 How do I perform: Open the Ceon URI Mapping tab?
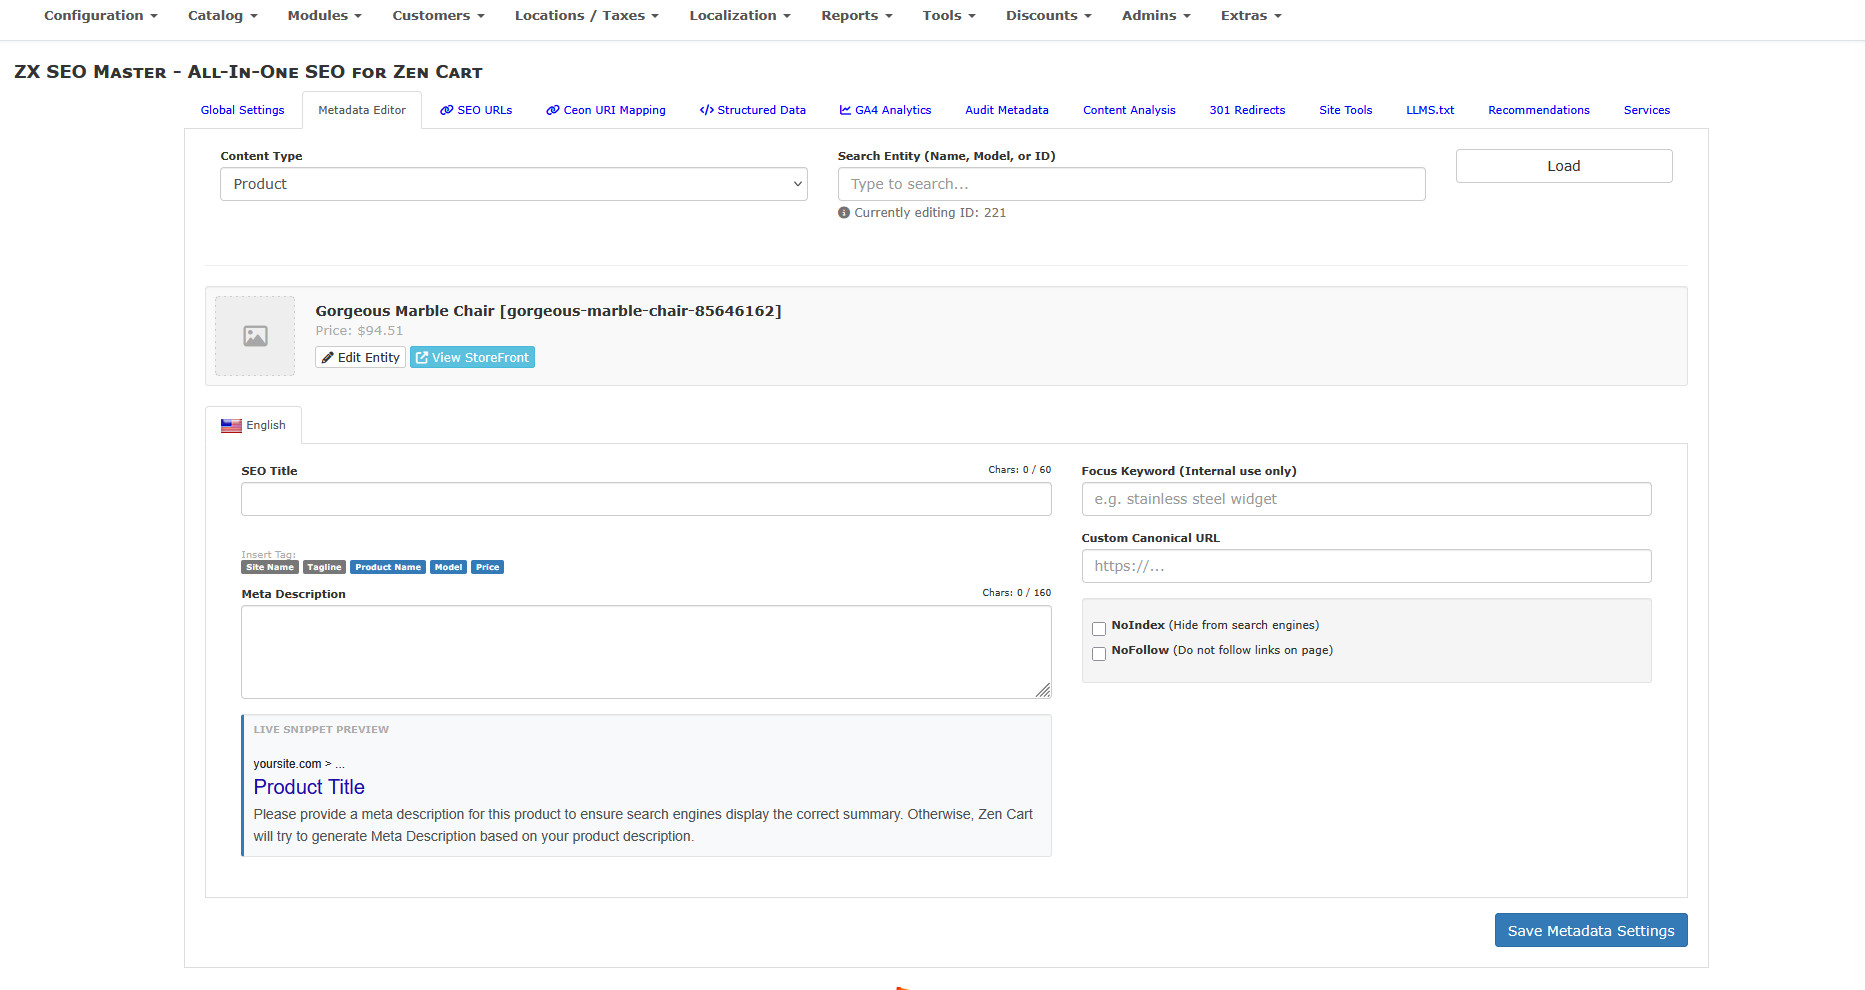coord(606,110)
